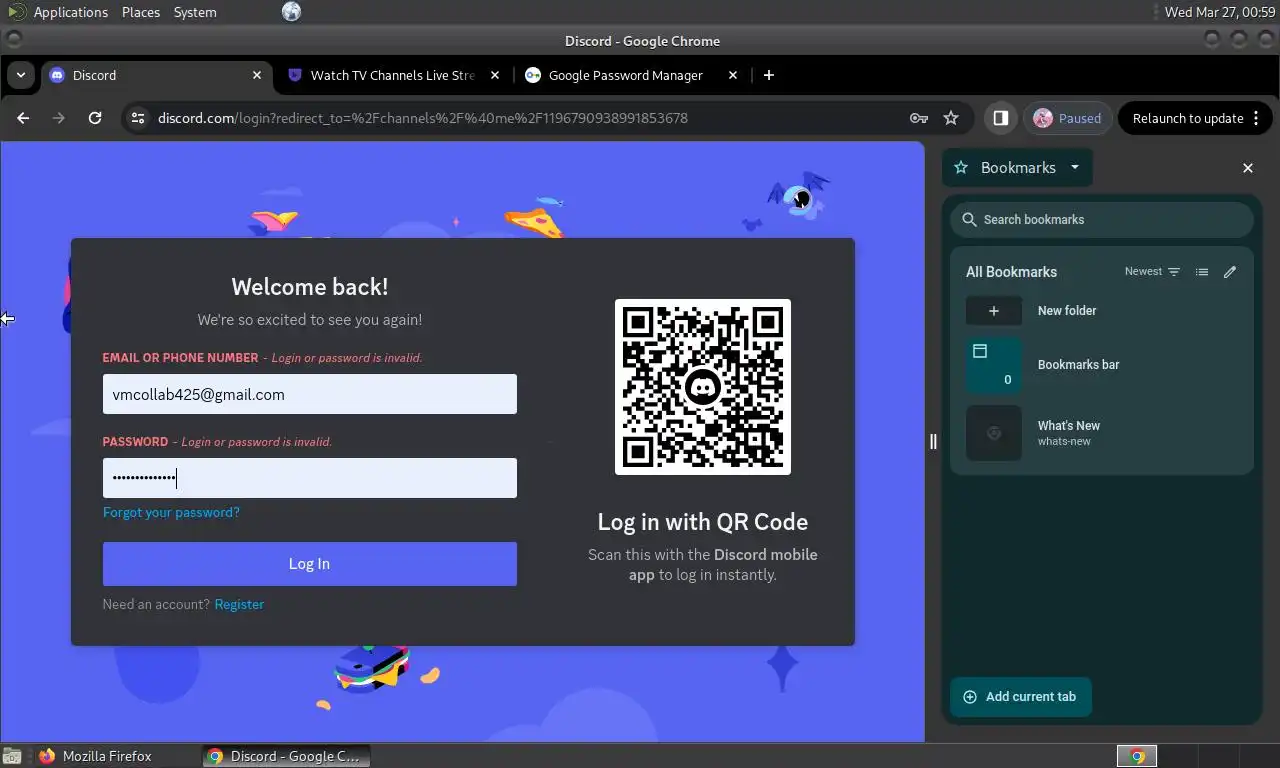Click the New folder plus icon

[994, 311]
